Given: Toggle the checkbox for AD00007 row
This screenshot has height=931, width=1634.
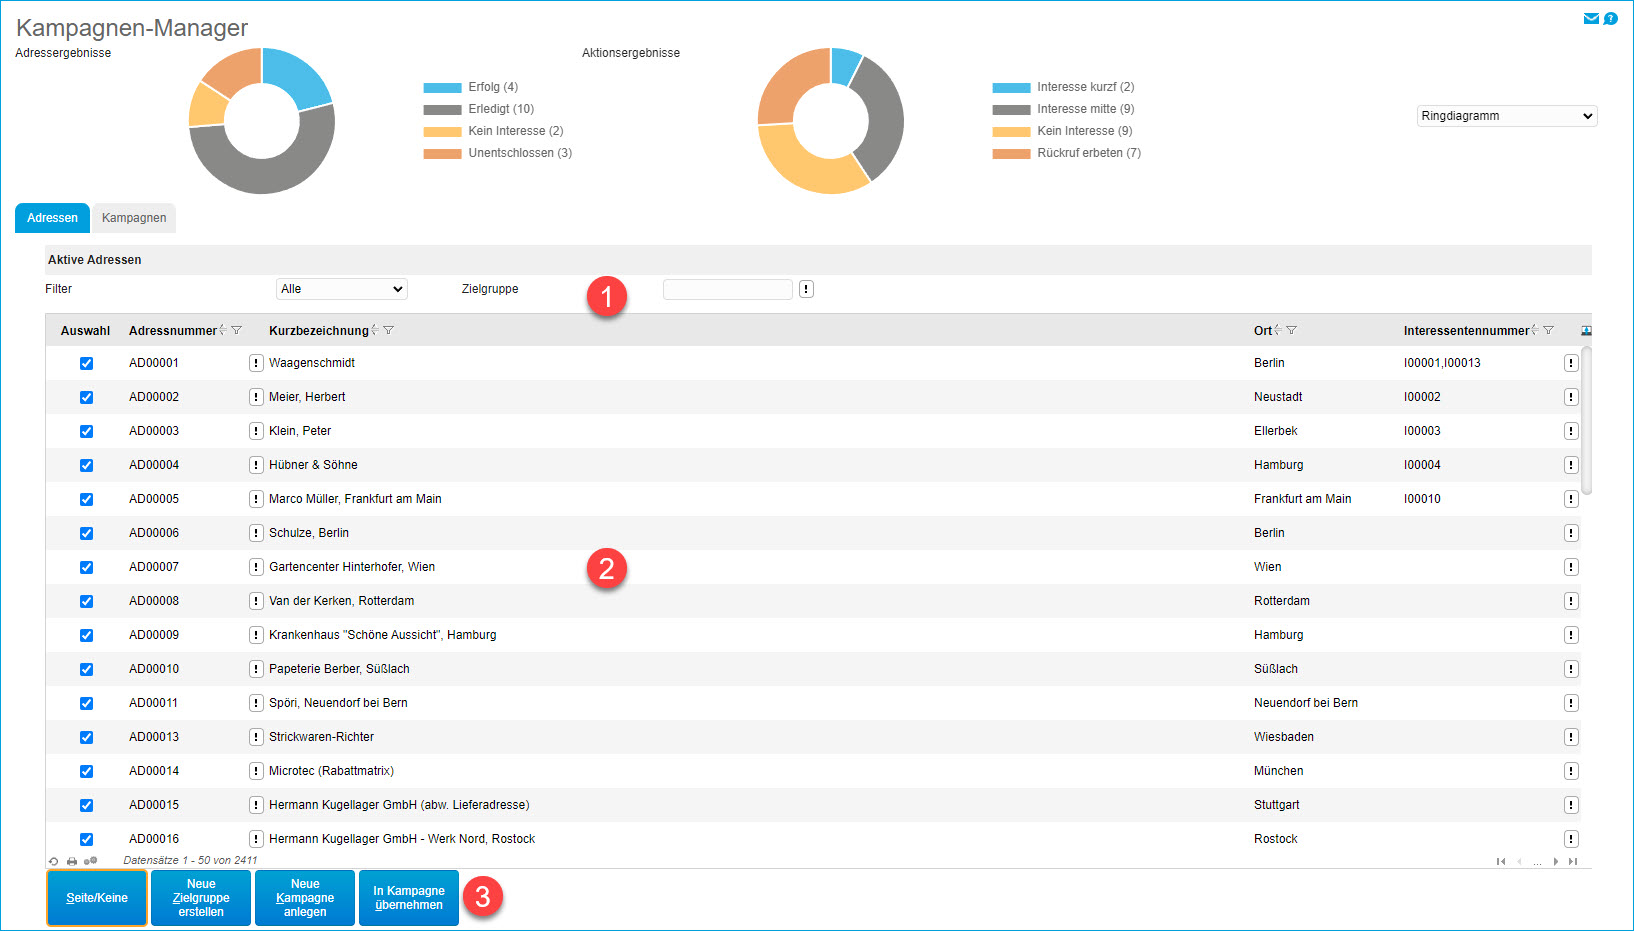Looking at the screenshot, I should point(86,567).
